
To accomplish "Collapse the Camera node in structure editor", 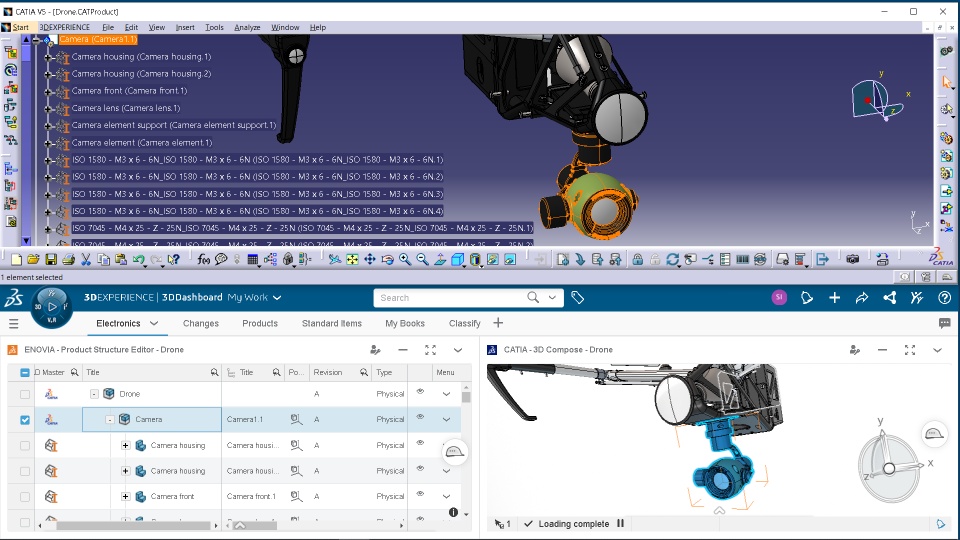I will (110, 420).
